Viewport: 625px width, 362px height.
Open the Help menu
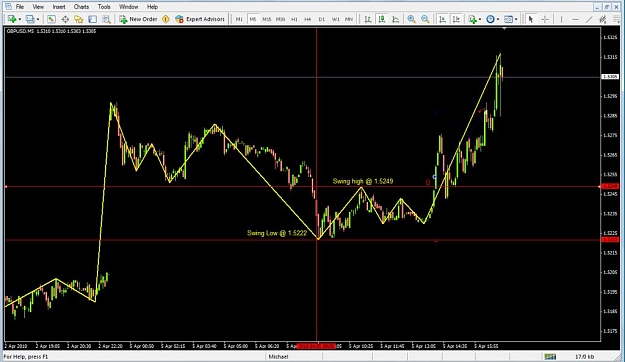point(152,7)
